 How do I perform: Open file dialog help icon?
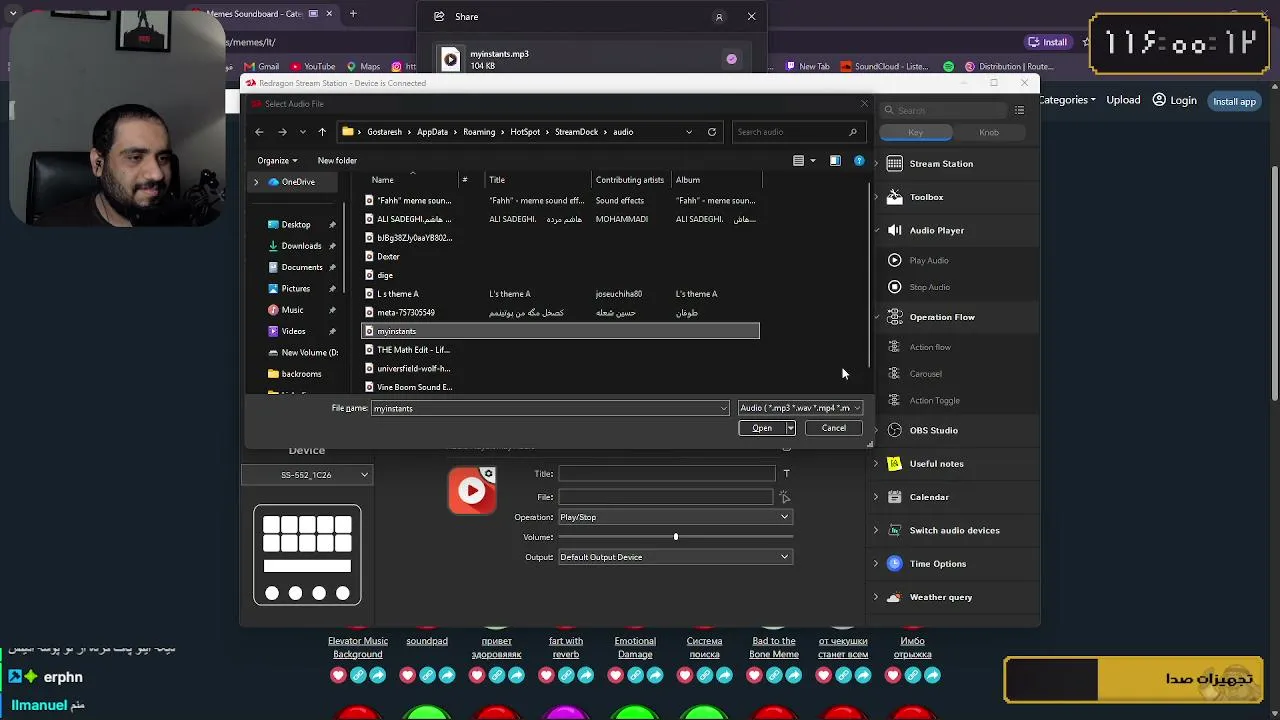[859, 161]
